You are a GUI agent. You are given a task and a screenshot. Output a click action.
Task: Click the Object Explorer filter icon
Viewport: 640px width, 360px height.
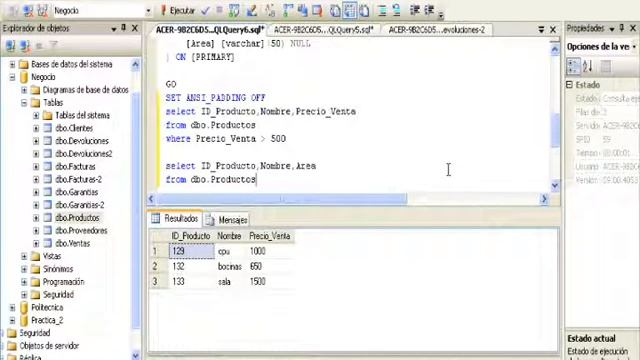click(x=53, y=45)
